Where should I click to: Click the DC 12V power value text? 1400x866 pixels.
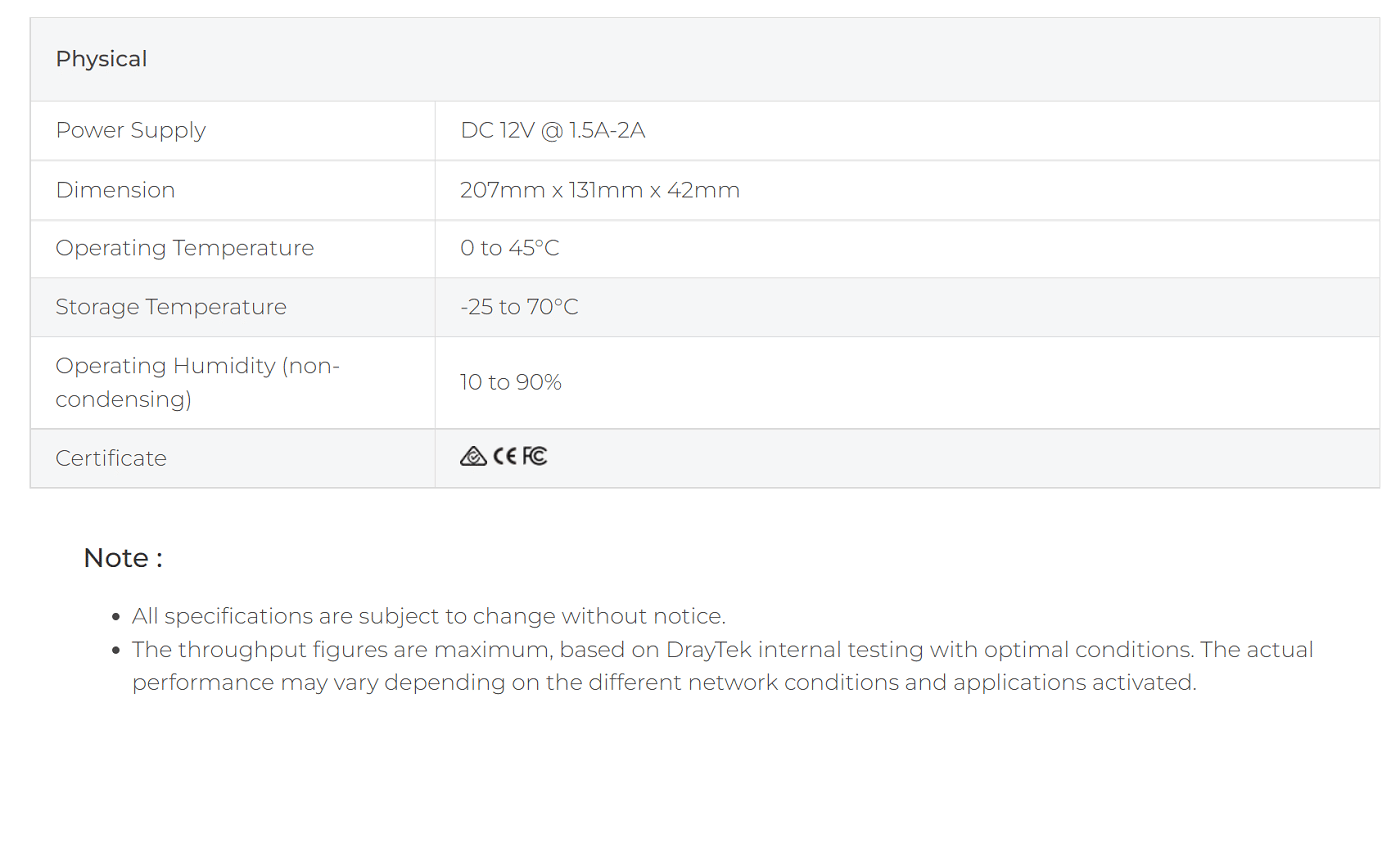(553, 130)
